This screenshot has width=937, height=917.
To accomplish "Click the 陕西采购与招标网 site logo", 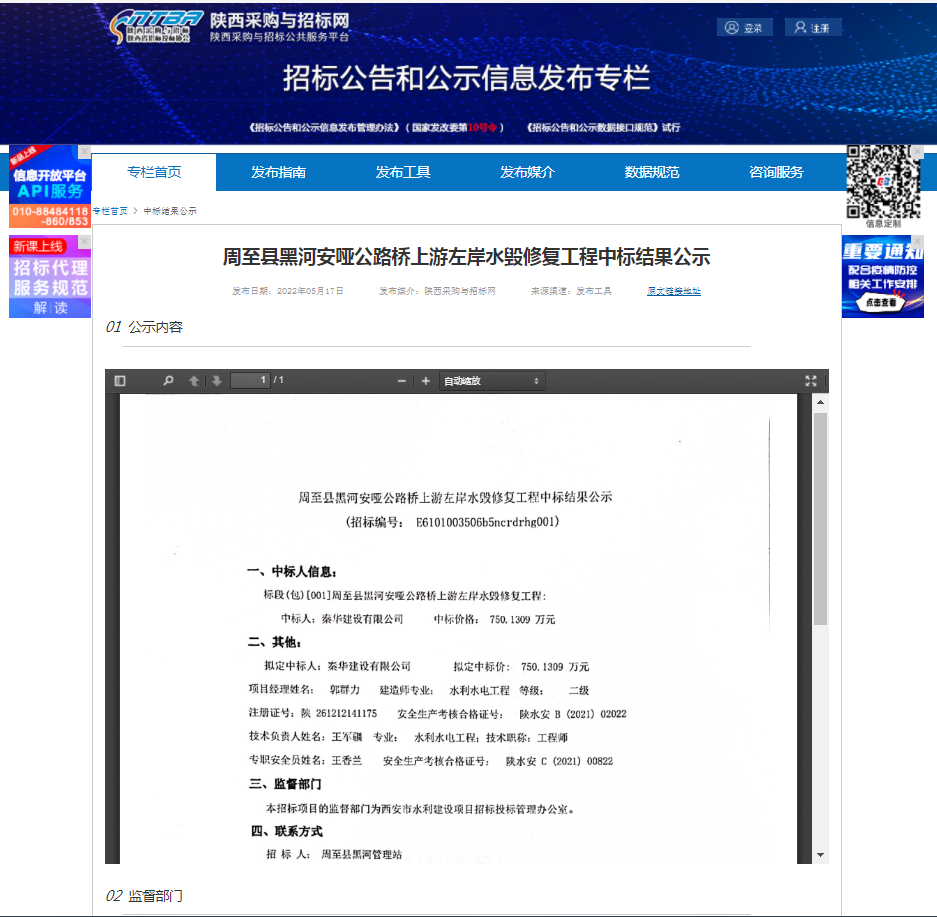I will (229, 27).
